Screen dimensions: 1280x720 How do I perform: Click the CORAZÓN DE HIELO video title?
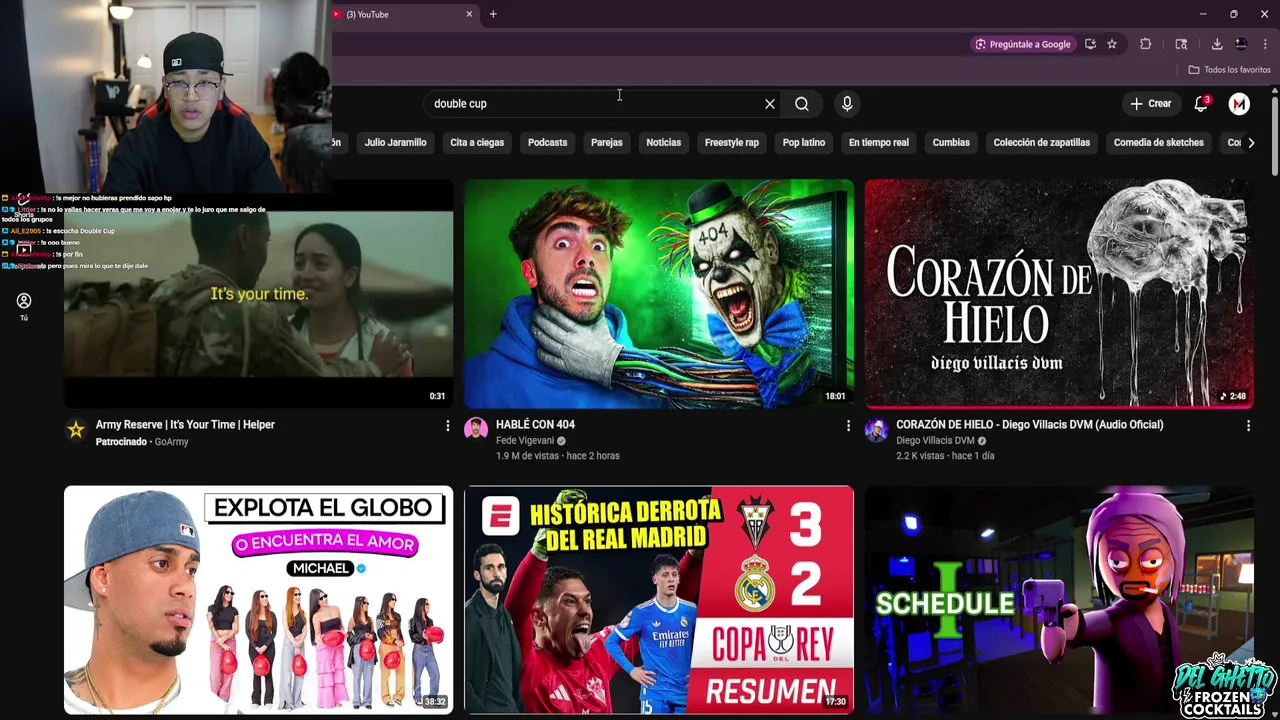(x=1029, y=425)
